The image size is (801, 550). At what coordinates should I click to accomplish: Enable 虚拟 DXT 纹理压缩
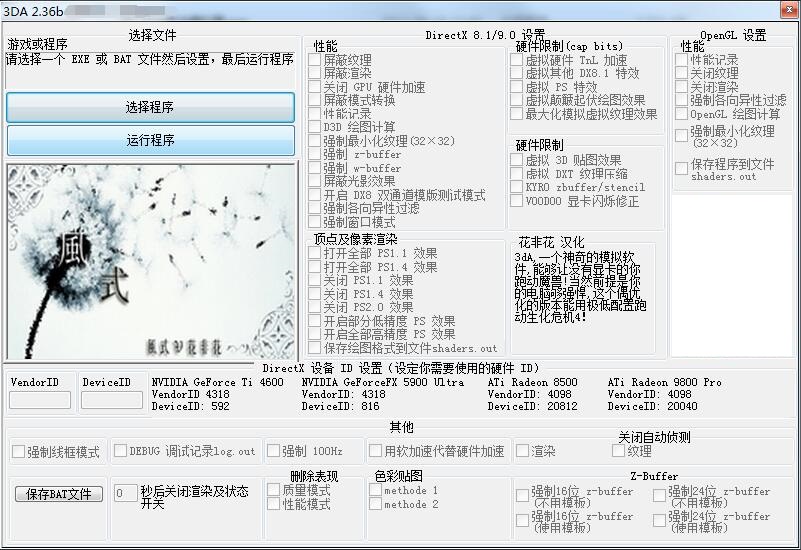pyautogui.click(x=516, y=173)
